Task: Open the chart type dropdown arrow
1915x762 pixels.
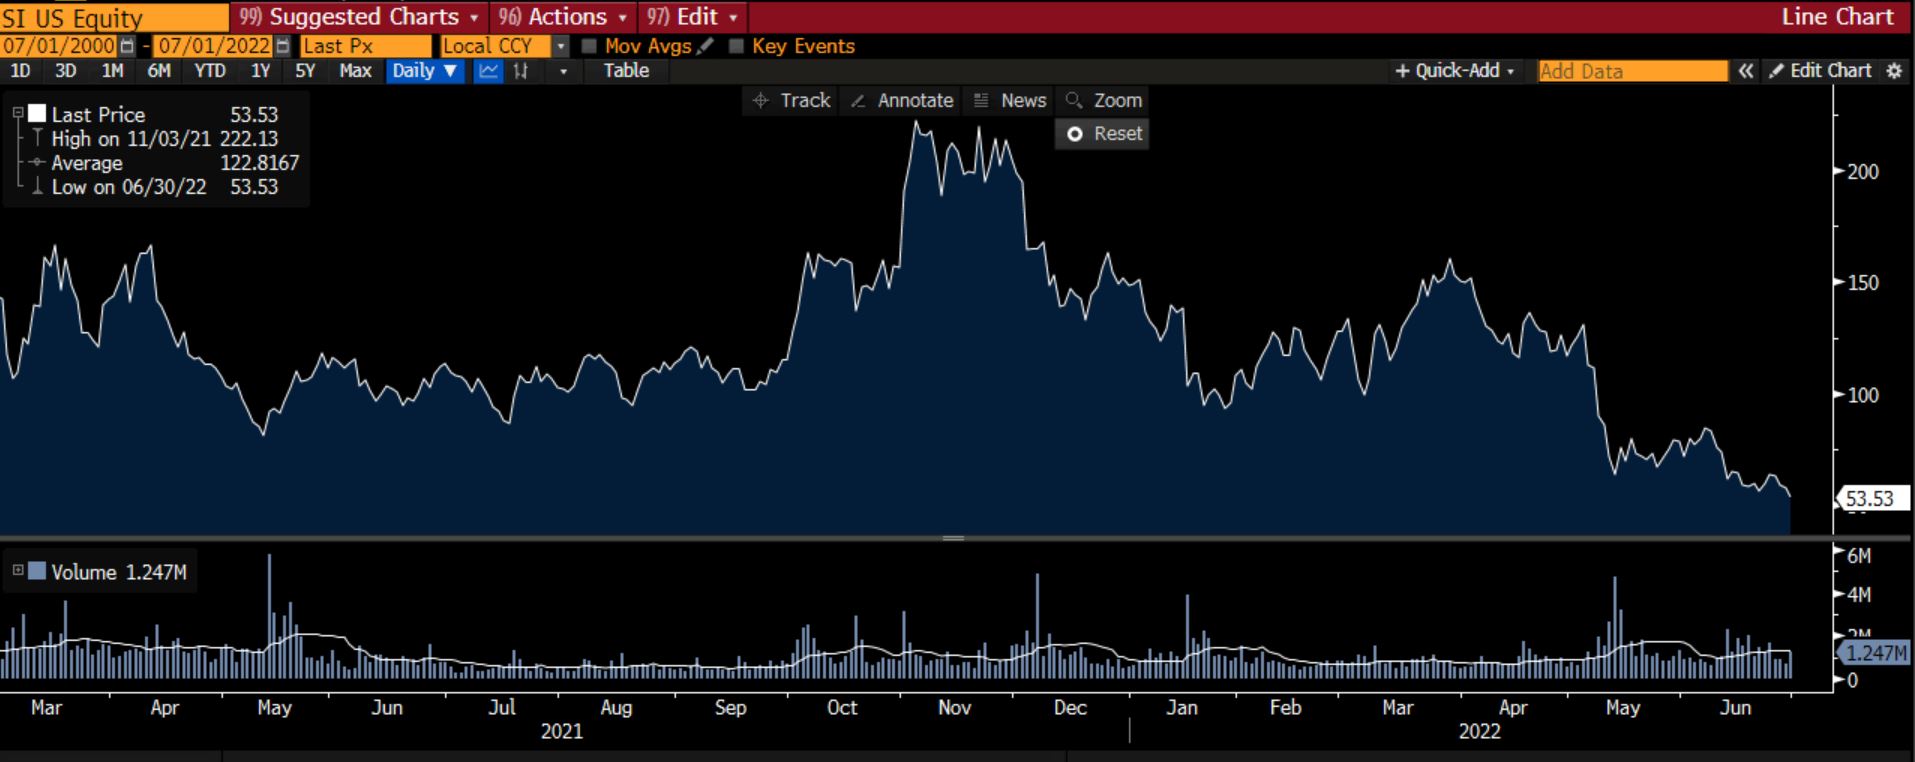Action: pos(564,71)
